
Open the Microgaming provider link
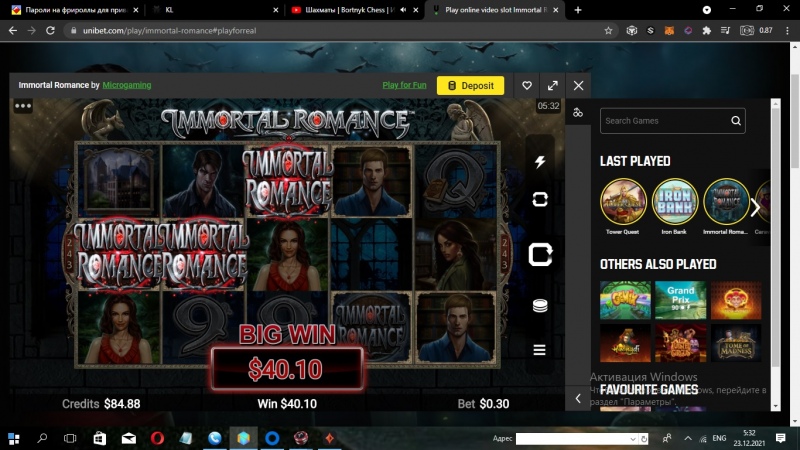click(x=127, y=85)
